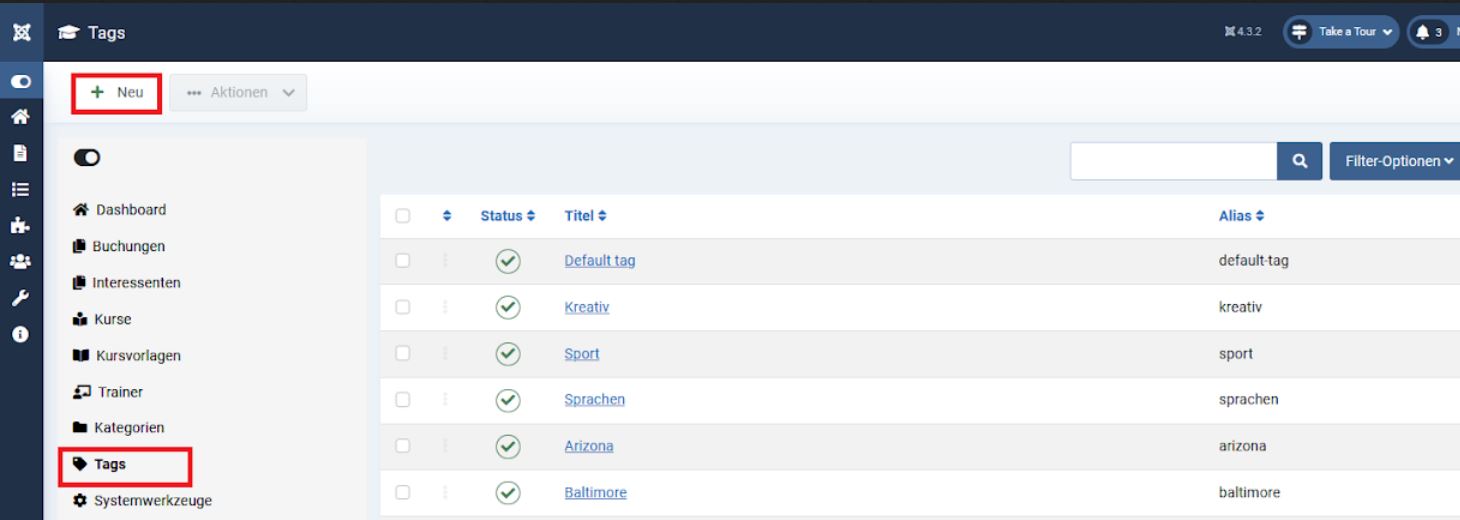
Task: Check the box for Default tag row
Action: click(403, 261)
